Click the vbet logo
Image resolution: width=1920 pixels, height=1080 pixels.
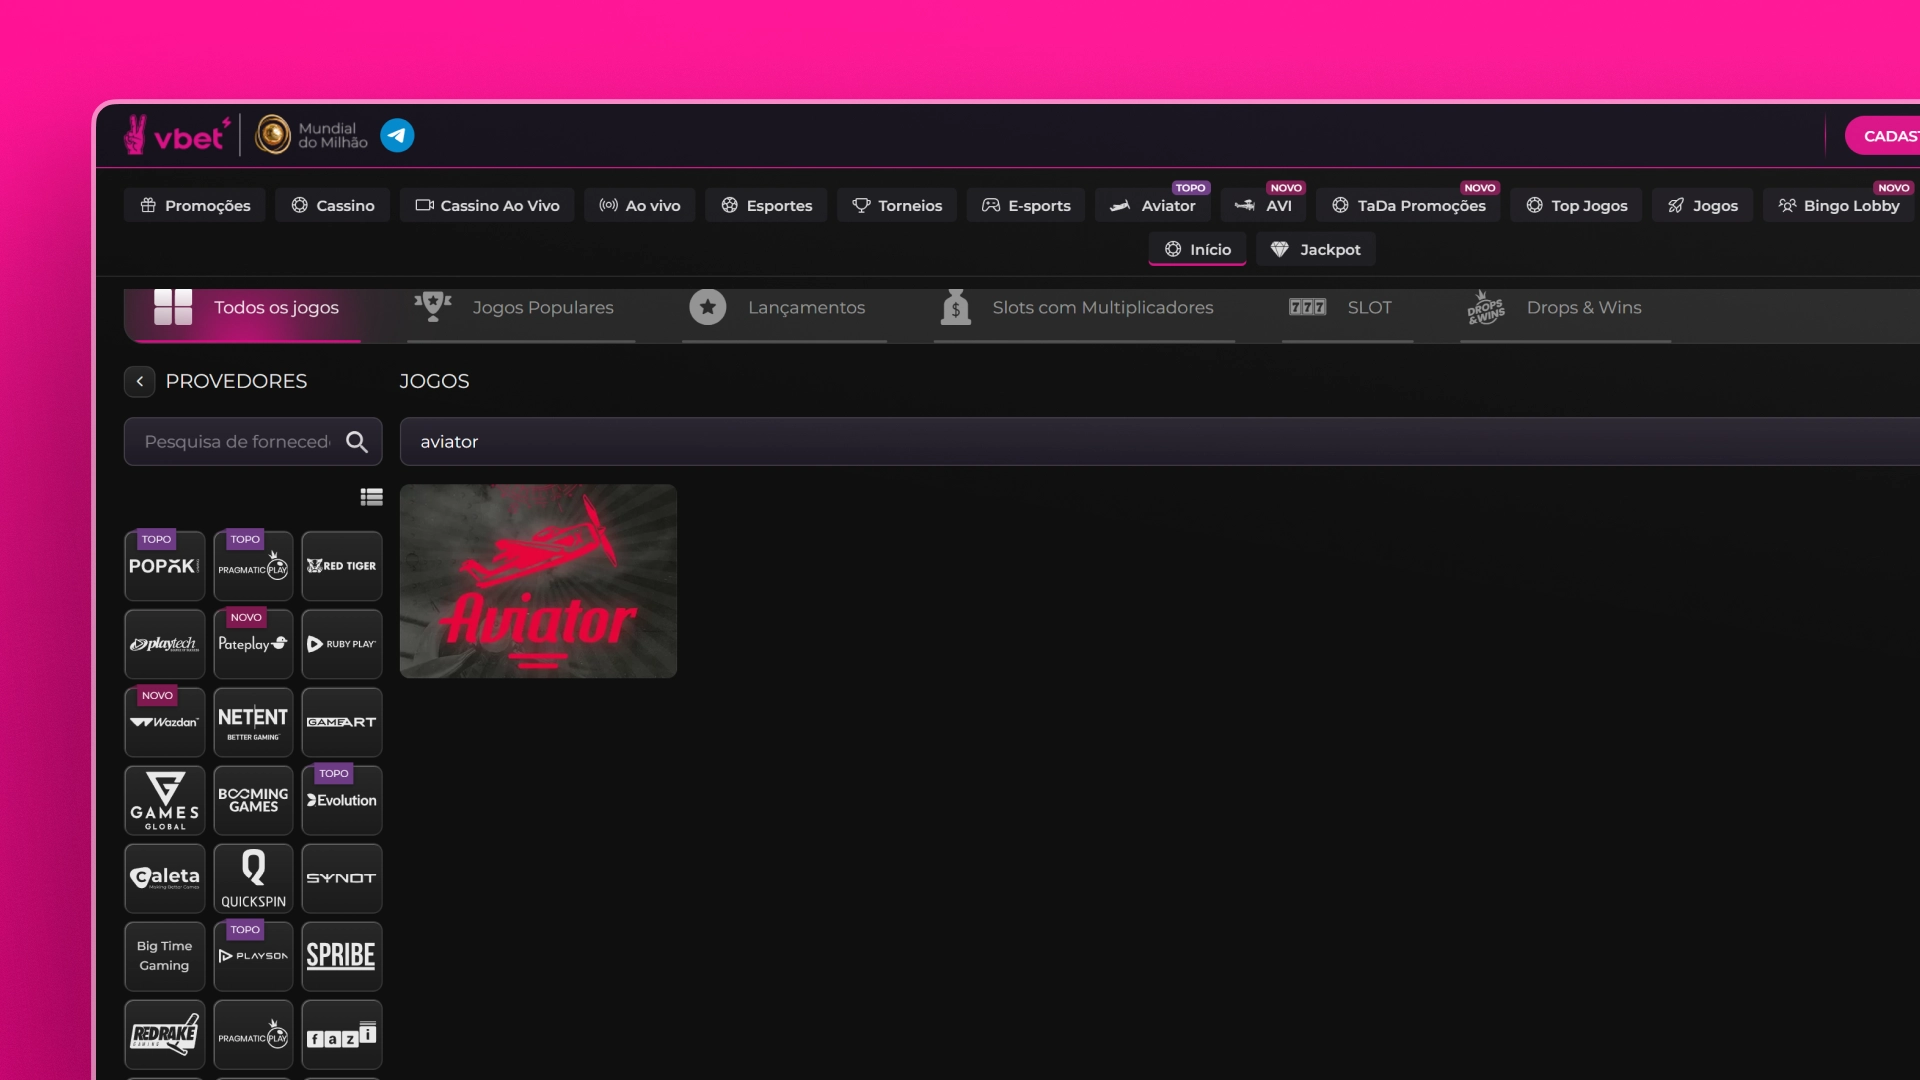click(x=177, y=135)
